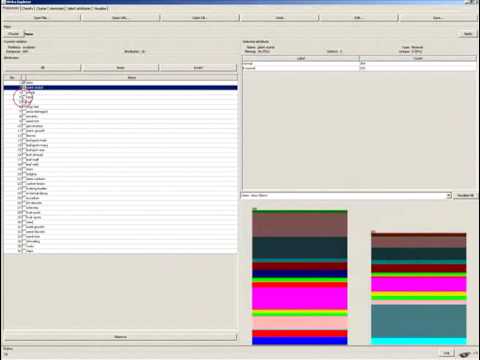Click the Remove attributes button

[120, 337]
